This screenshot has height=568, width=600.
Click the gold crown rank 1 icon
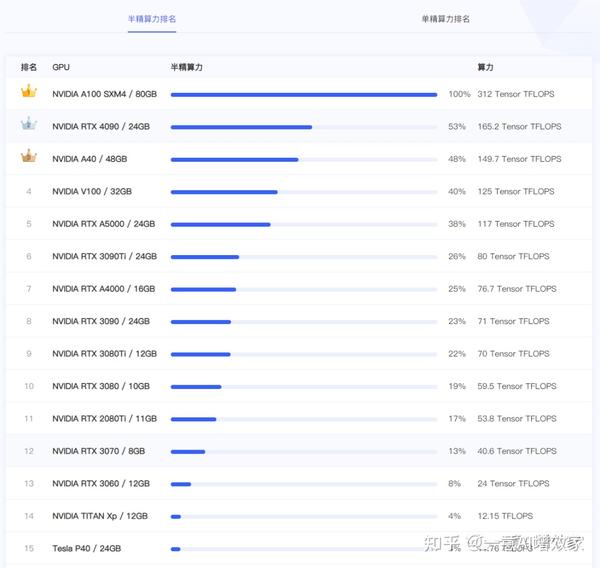click(28, 92)
